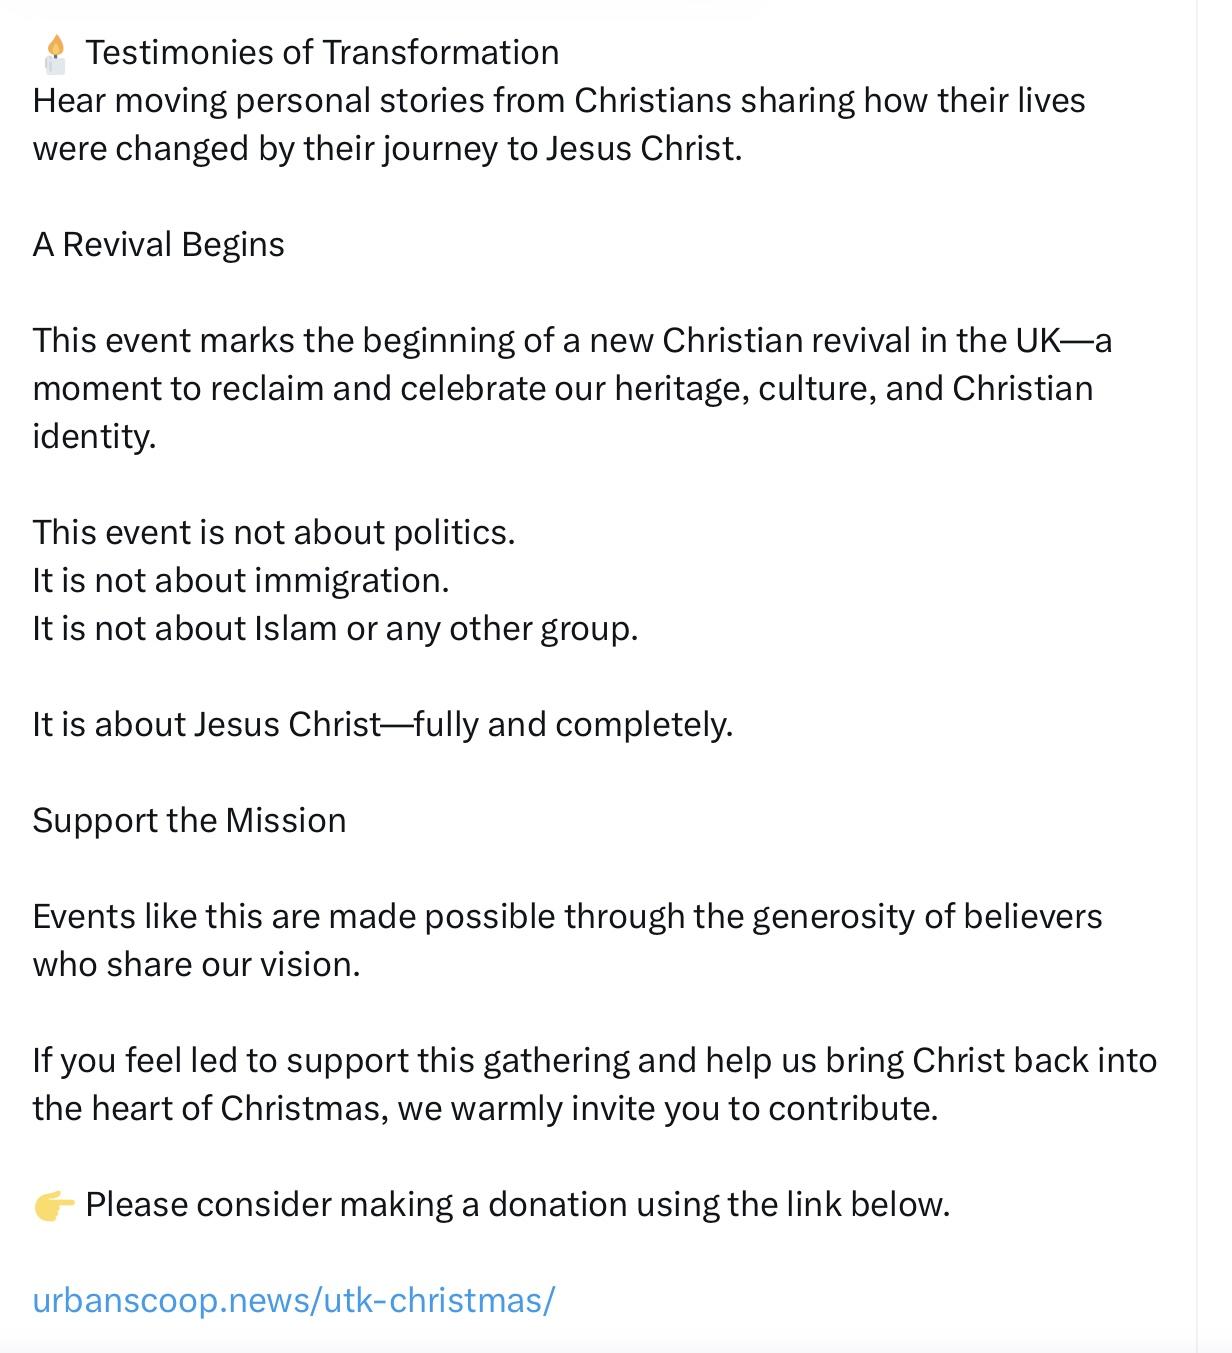Click the word "identity." ending the revival paragraph
The image size is (1232, 1353).
pos(94,436)
